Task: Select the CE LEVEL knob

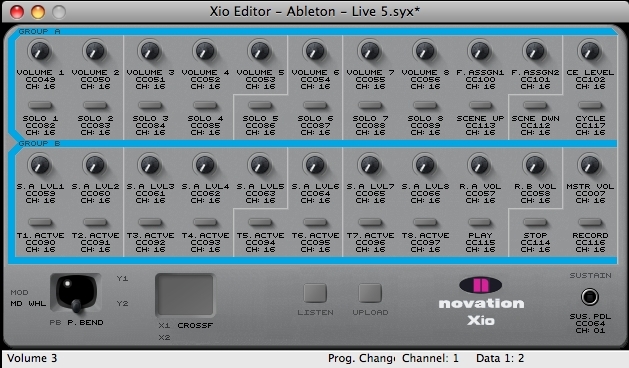Action: tap(590, 51)
